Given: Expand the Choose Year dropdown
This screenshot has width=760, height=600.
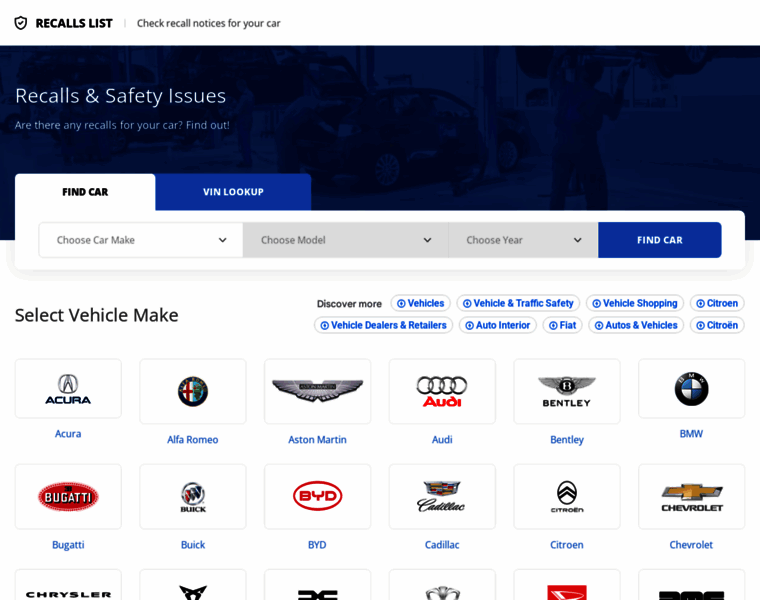Looking at the screenshot, I should click(x=523, y=240).
